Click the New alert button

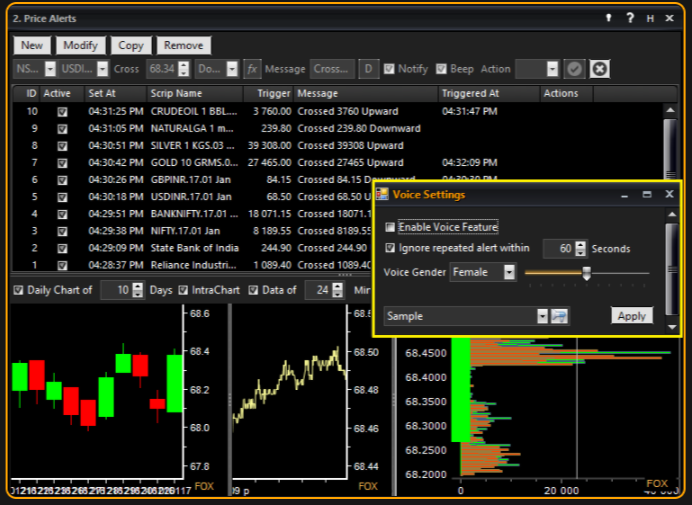tap(32, 45)
